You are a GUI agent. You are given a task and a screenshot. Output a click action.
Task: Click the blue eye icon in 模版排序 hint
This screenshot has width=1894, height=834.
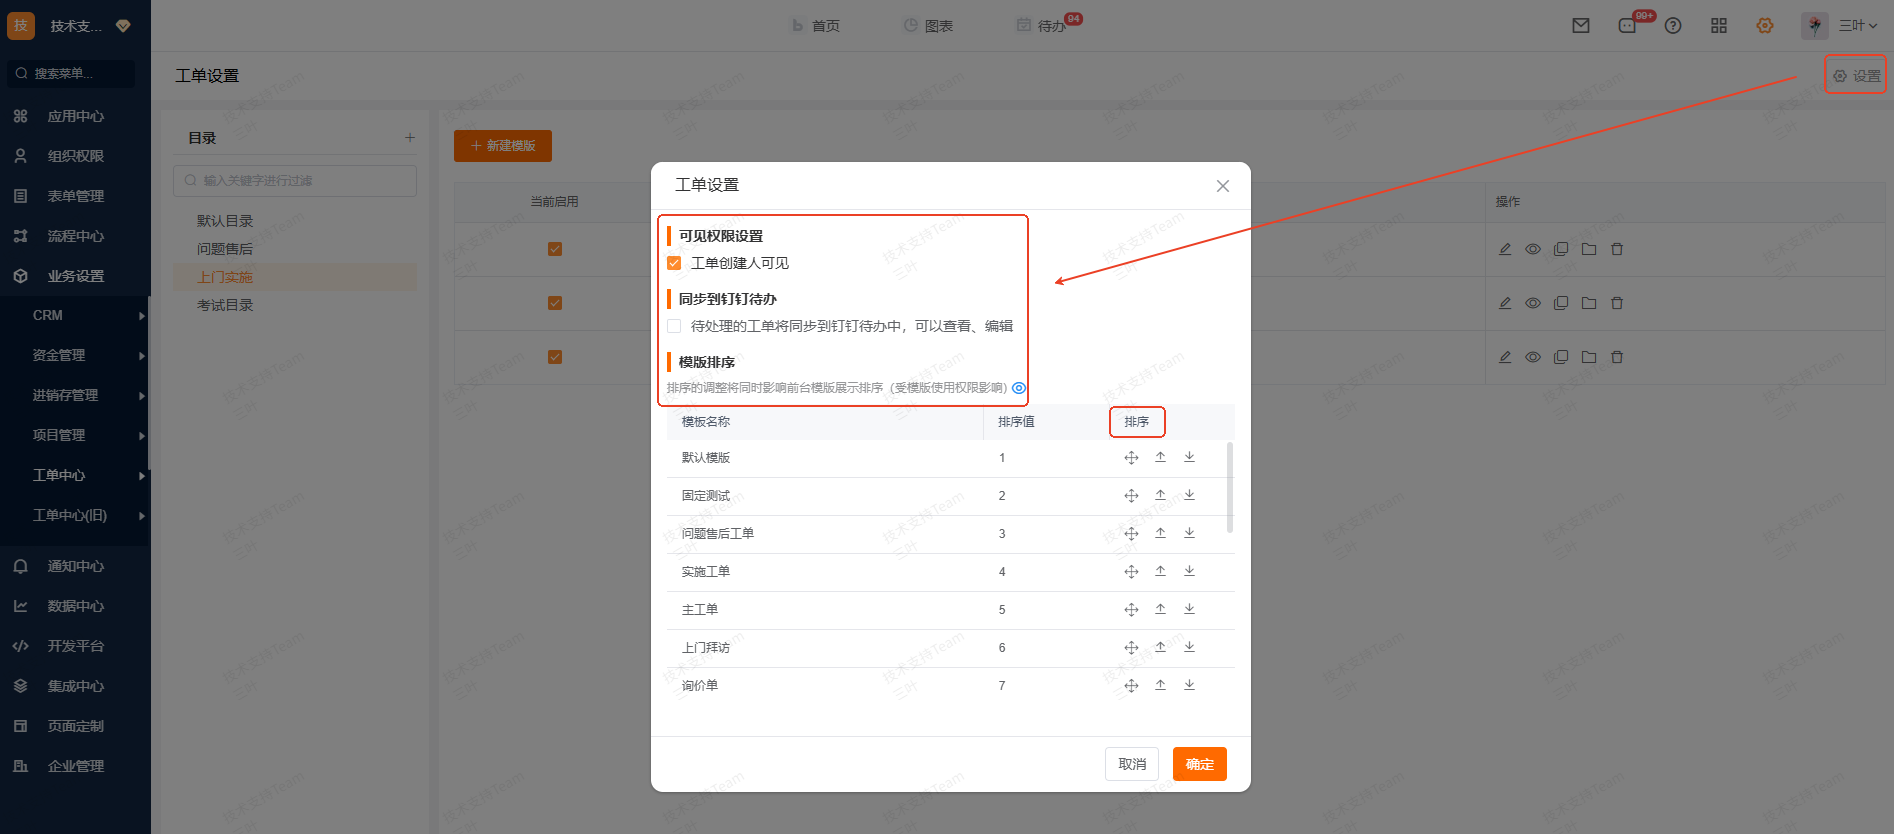coord(1019,388)
